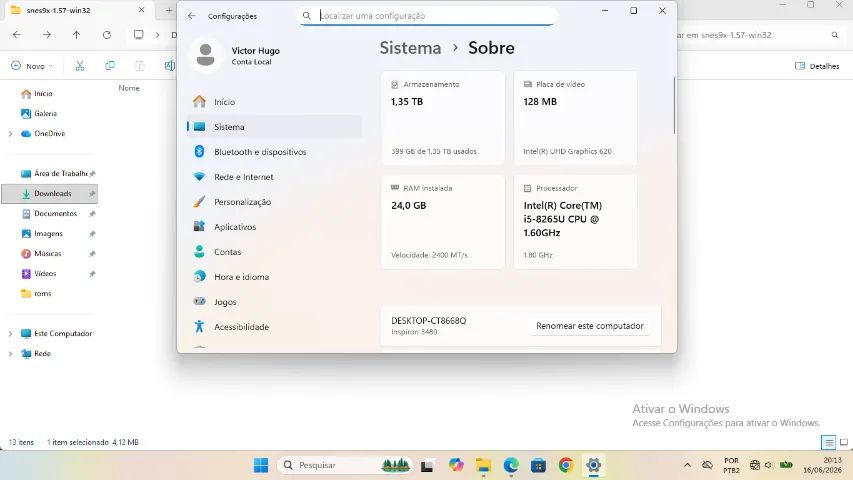Click Detalhes pane button in Explorer
The image size is (853, 480).
point(817,66)
